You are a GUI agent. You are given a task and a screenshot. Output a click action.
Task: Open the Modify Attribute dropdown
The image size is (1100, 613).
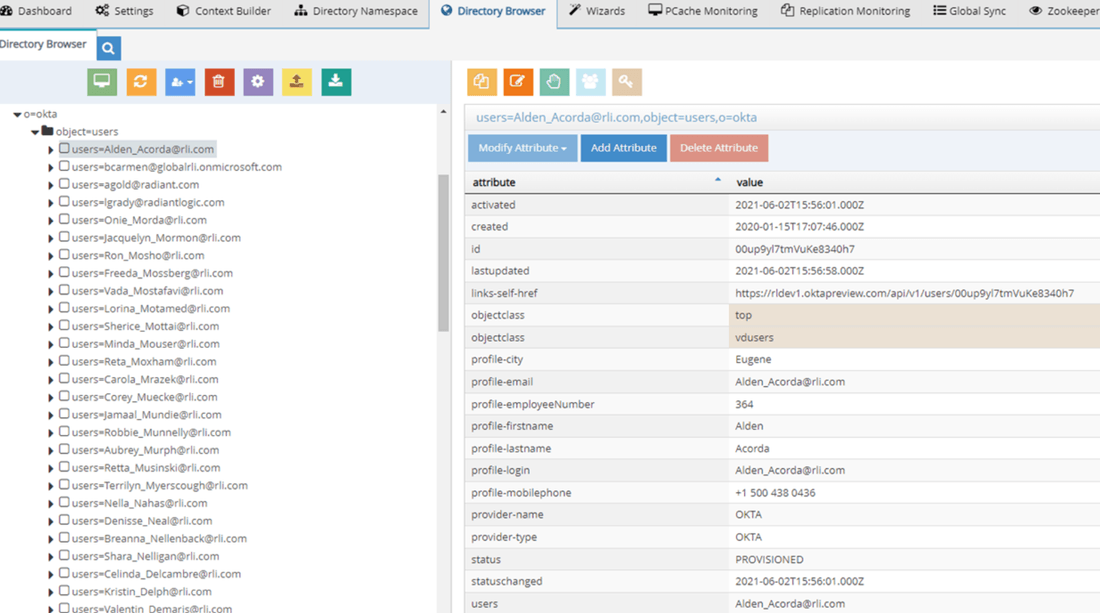[x=523, y=148]
